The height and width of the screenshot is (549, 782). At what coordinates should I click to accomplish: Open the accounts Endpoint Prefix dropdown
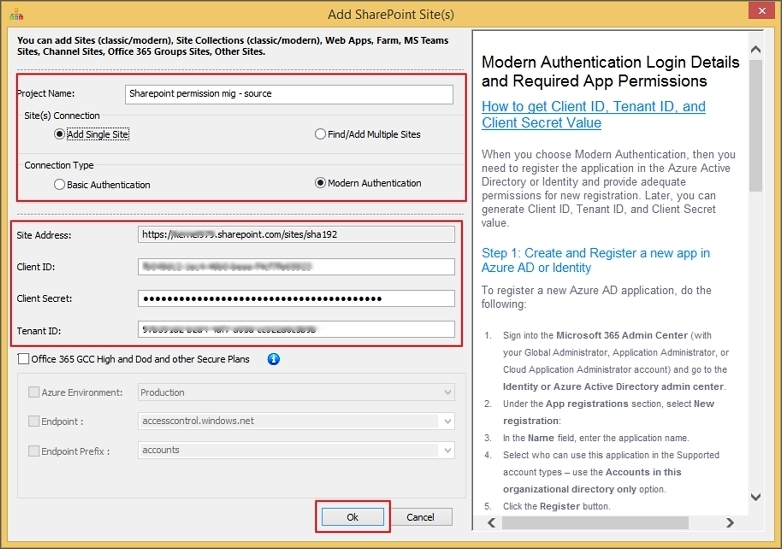point(296,450)
